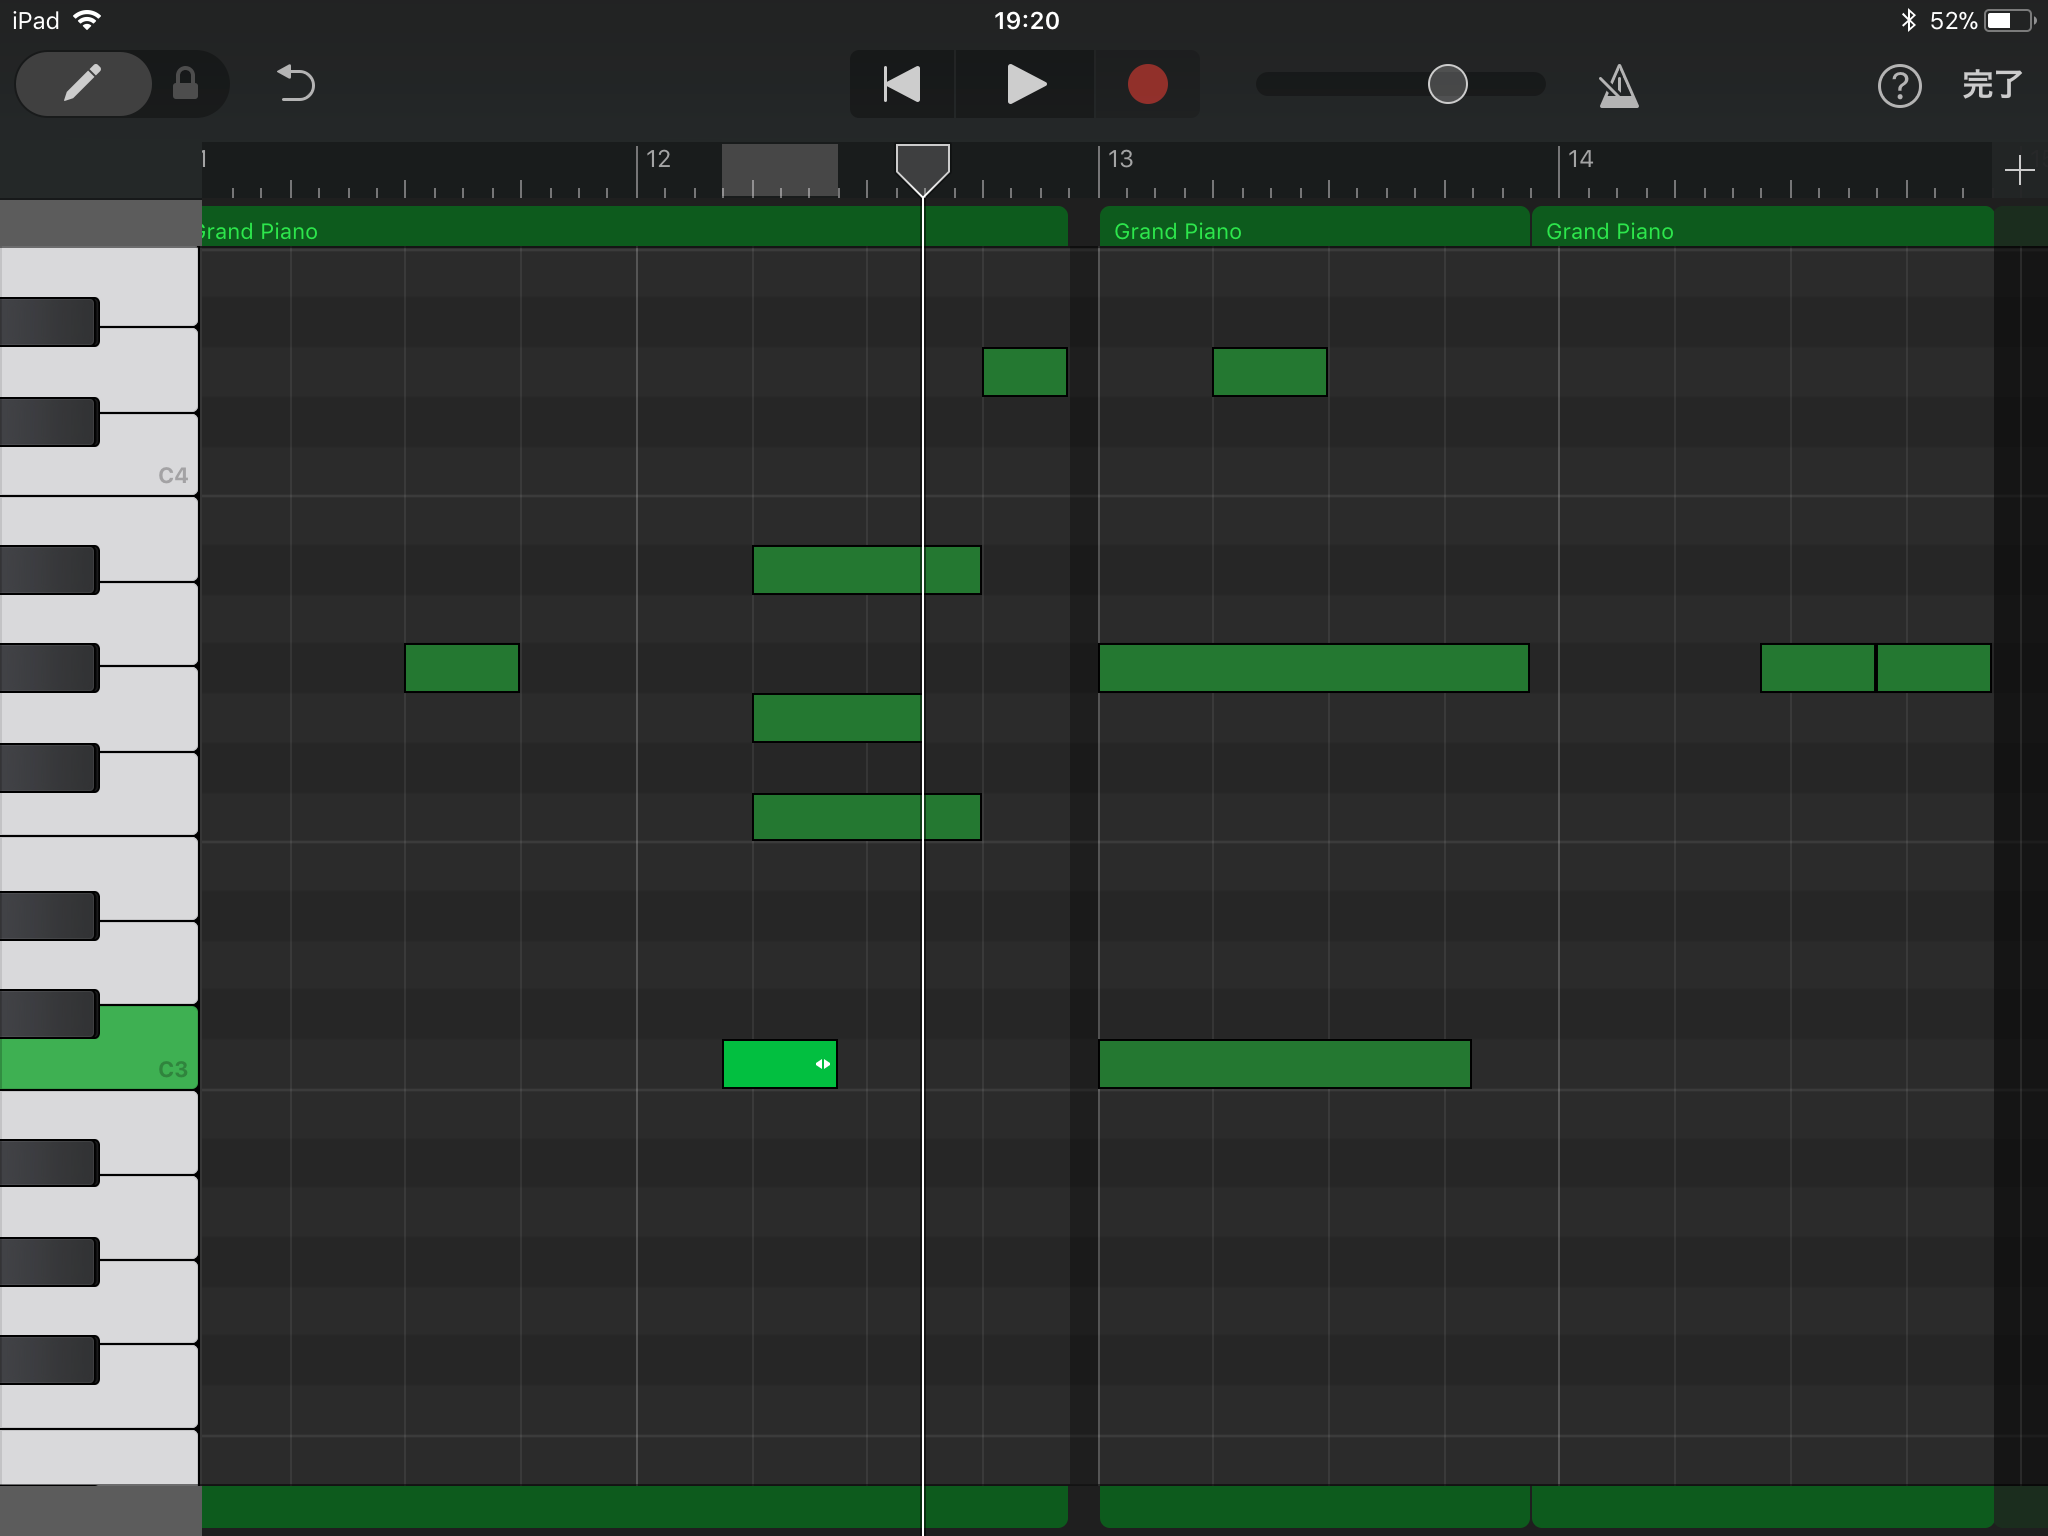Screen dimensions: 2048x1536
Task: Open help via the question mark icon
Action: [x=1899, y=86]
